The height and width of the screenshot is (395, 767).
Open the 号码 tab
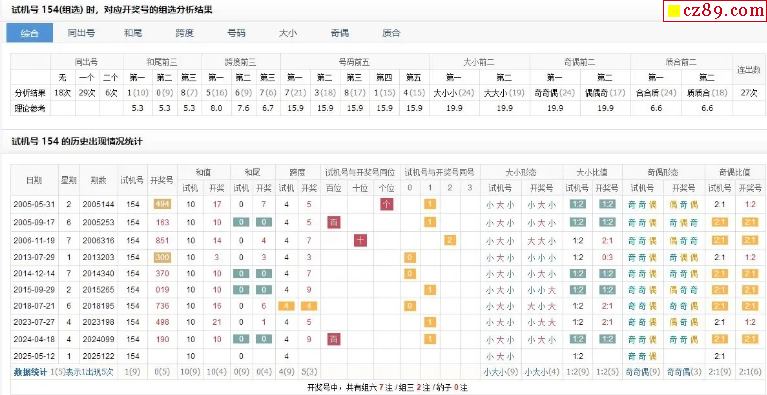pos(236,33)
